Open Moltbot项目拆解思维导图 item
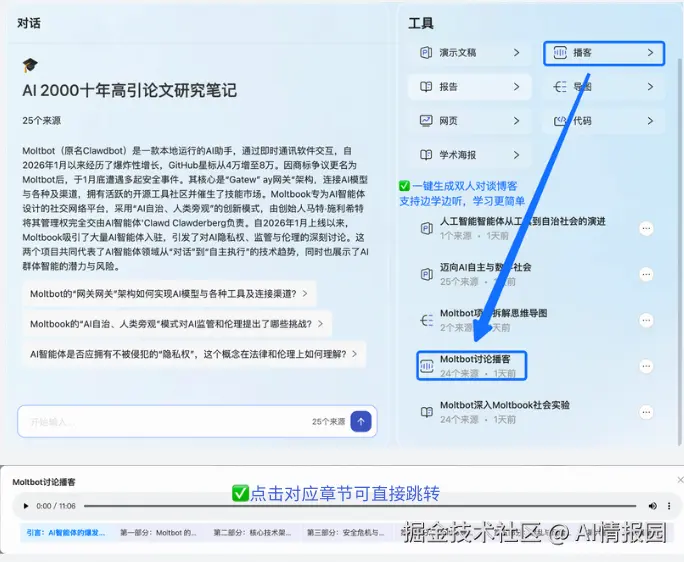The image size is (684, 562). tap(493, 320)
